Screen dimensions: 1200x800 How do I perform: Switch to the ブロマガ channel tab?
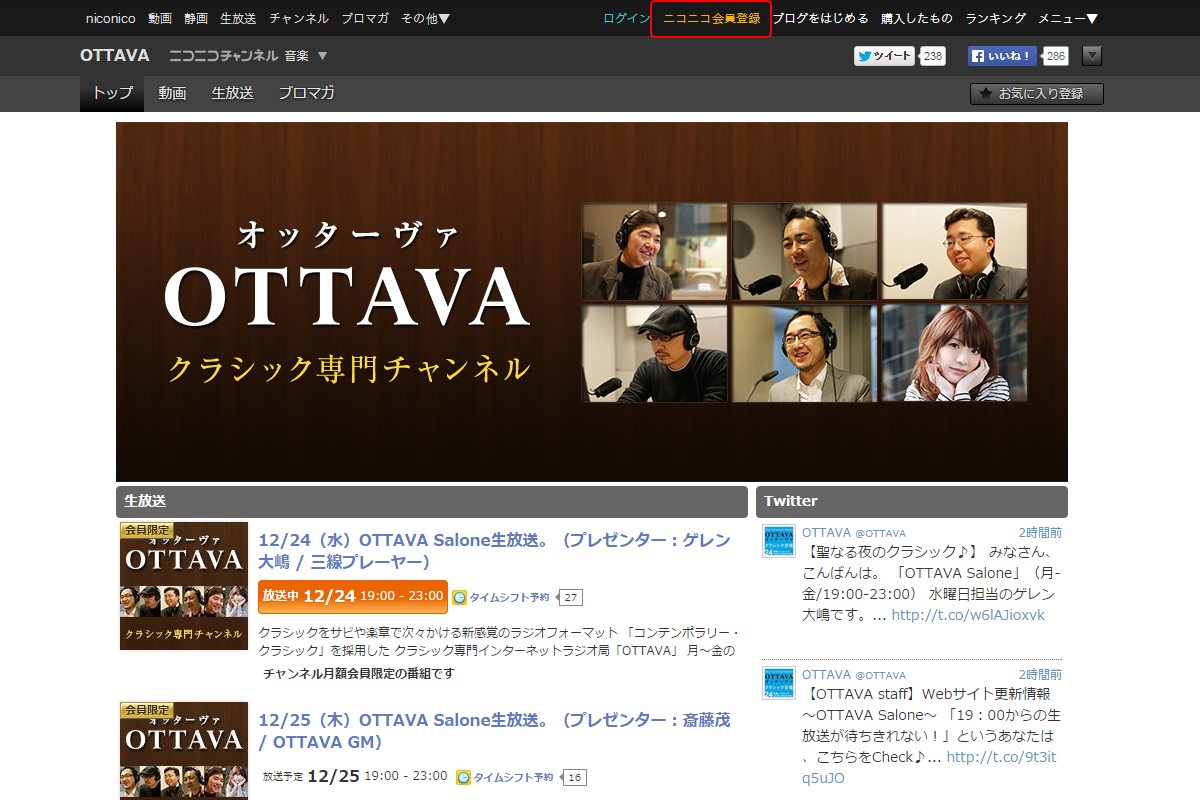coord(306,93)
